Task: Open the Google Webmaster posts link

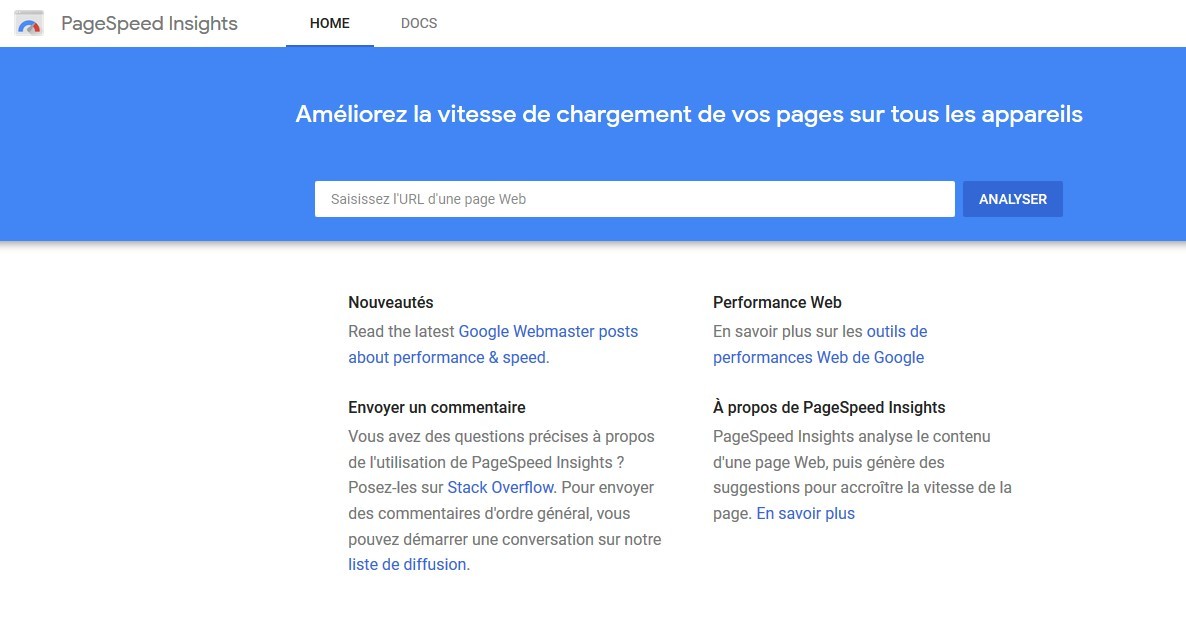Action: tap(547, 331)
